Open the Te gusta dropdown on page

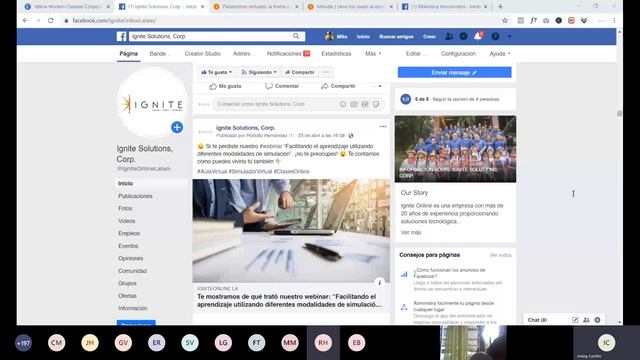coord(216,72)
